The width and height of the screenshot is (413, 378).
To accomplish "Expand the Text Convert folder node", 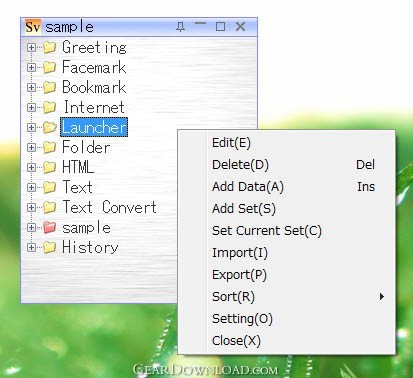I will coord(31,207).
